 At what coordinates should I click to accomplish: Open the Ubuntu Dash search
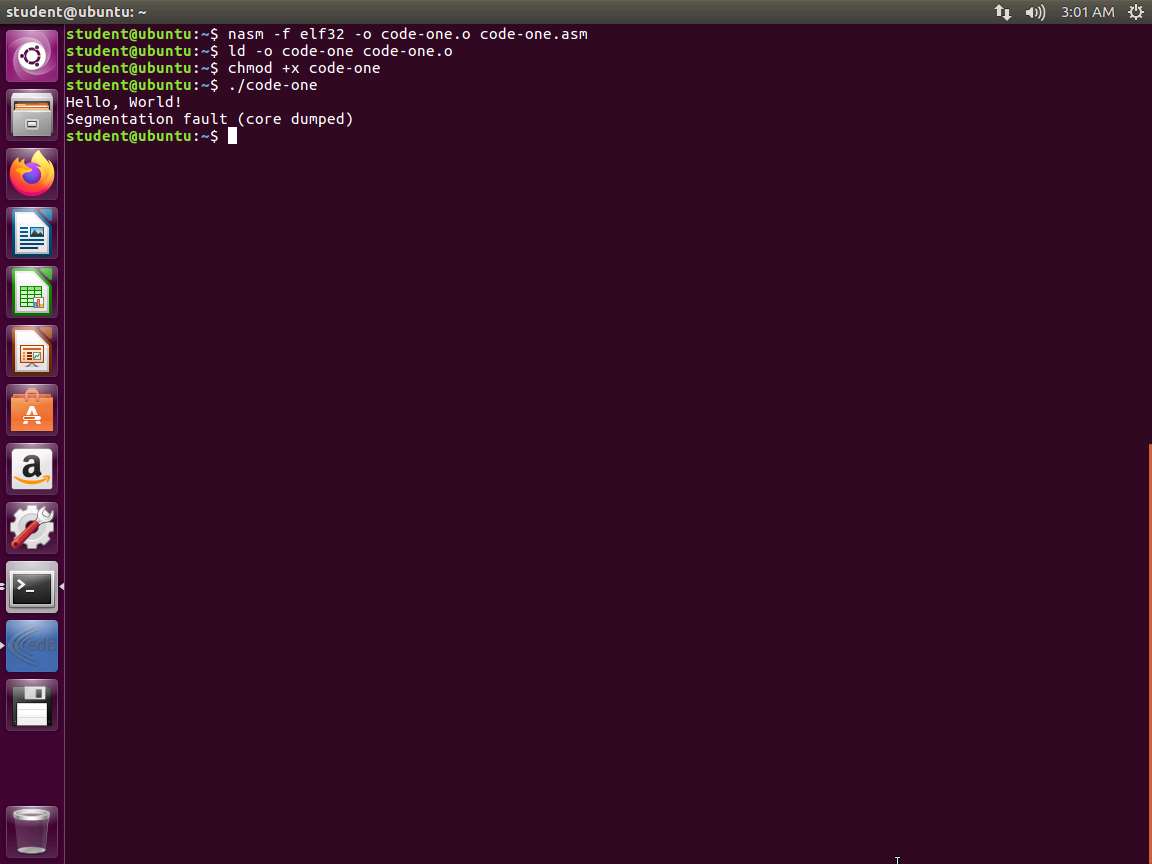[32, 56]
